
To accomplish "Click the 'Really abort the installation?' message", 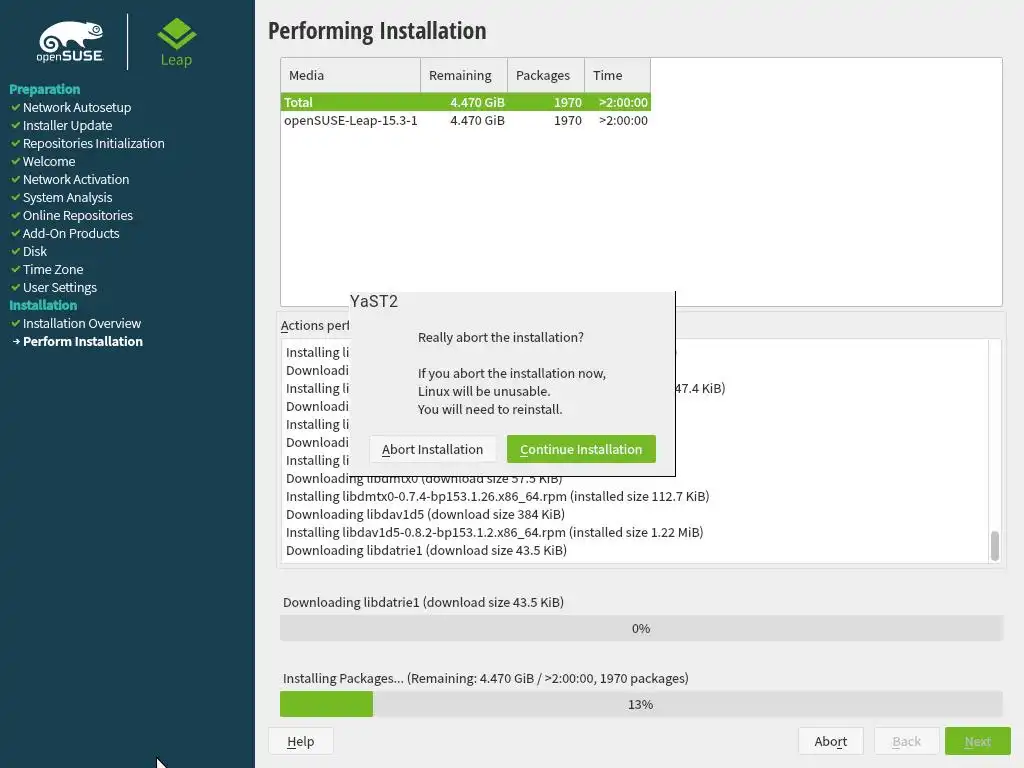I will [501, 338].
